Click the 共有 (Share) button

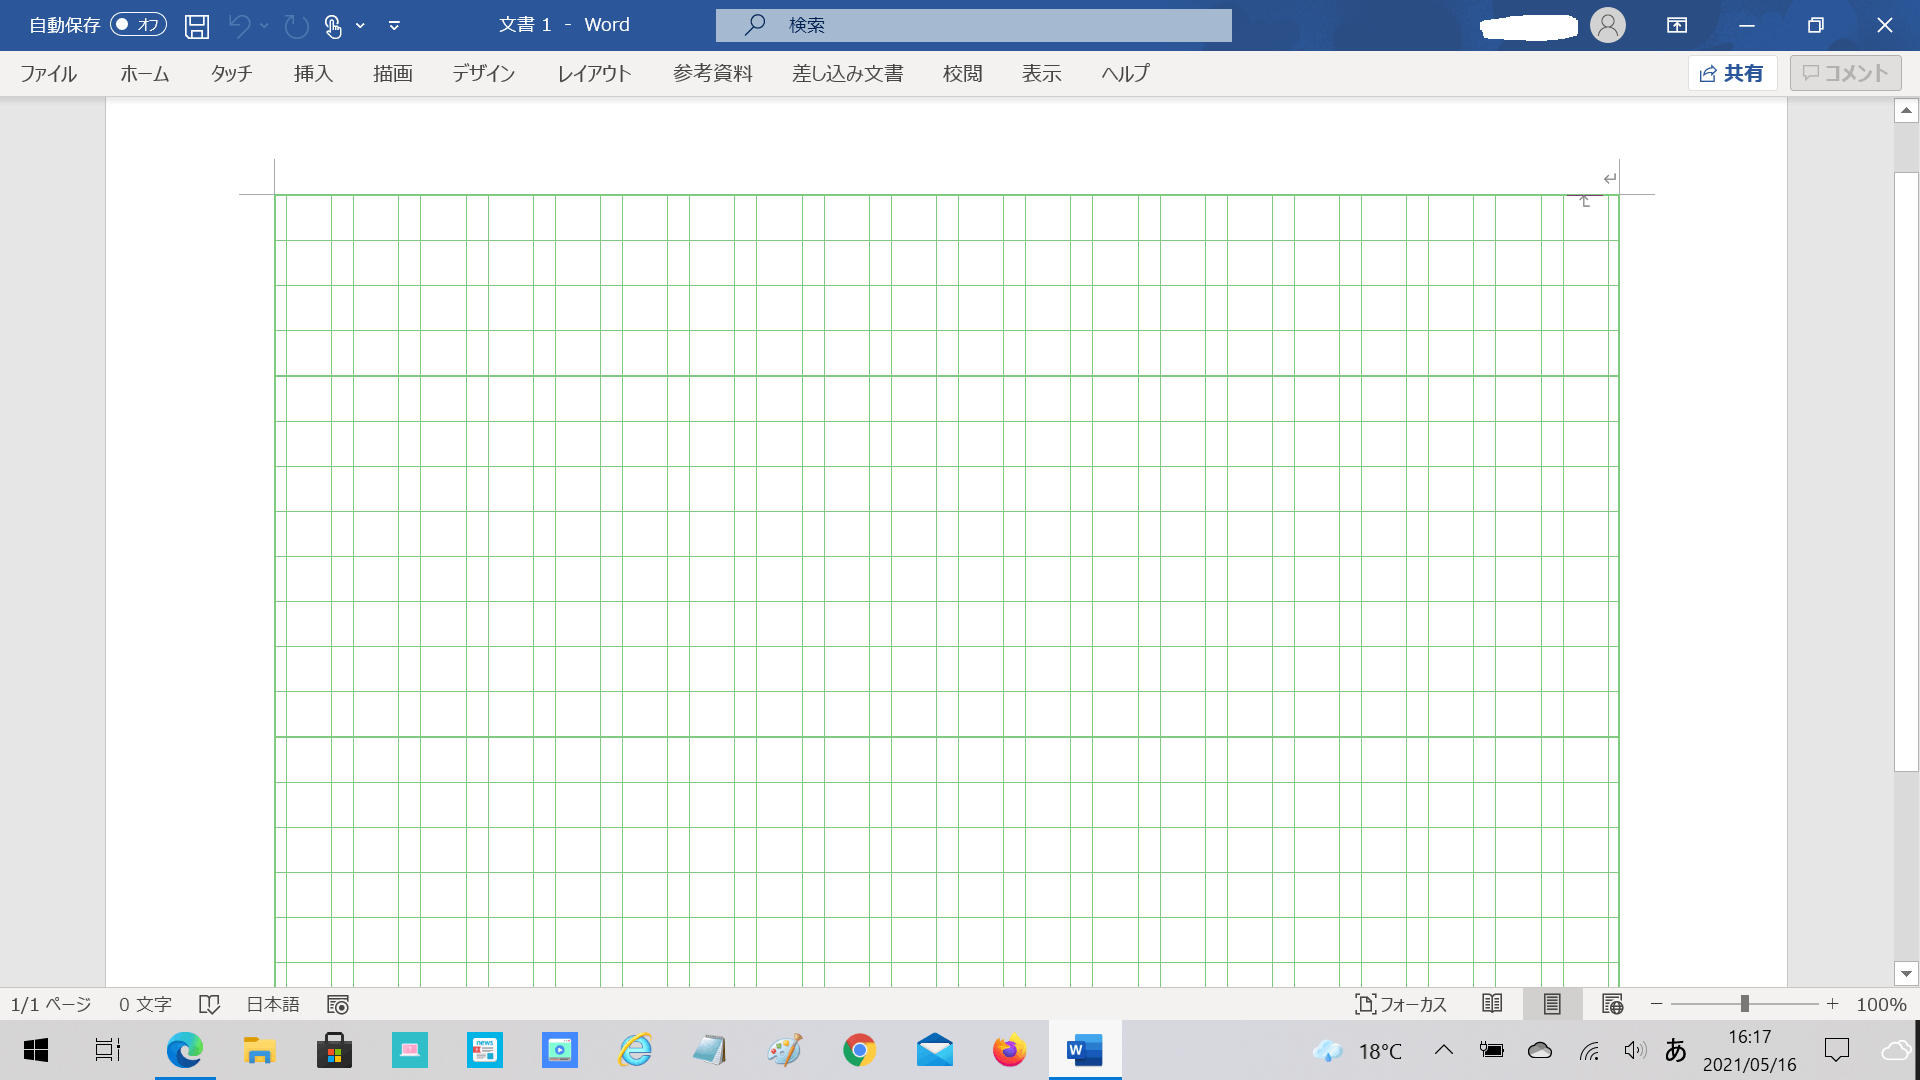pyautogui.click(x=1733, y=71)
